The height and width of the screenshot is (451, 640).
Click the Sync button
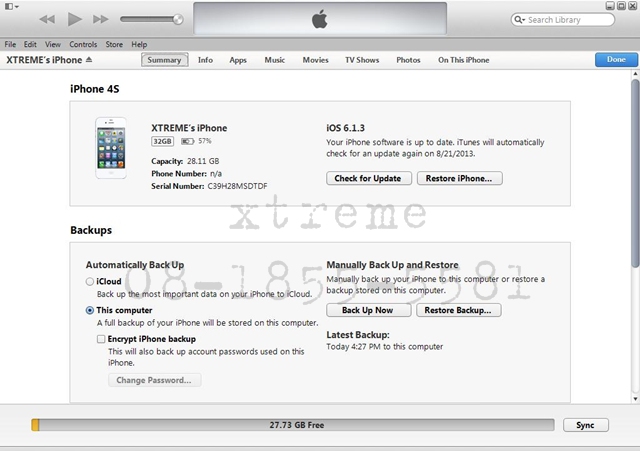(x=585, y=425)
